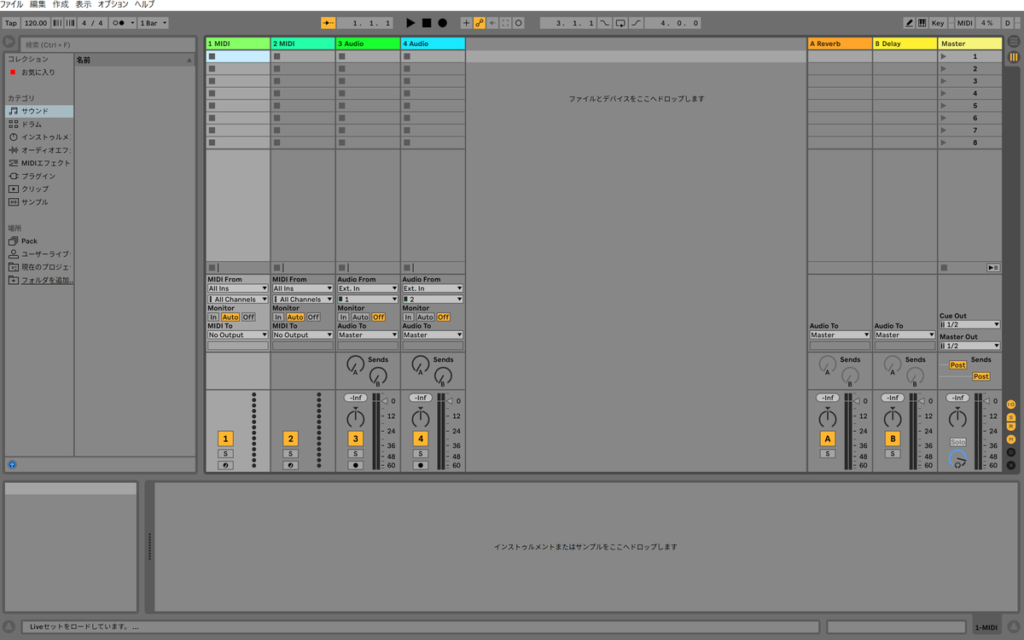Screen dimensions: 1024x640
Task: Open the ファイル (File) menu
Action: click(12, 5)
